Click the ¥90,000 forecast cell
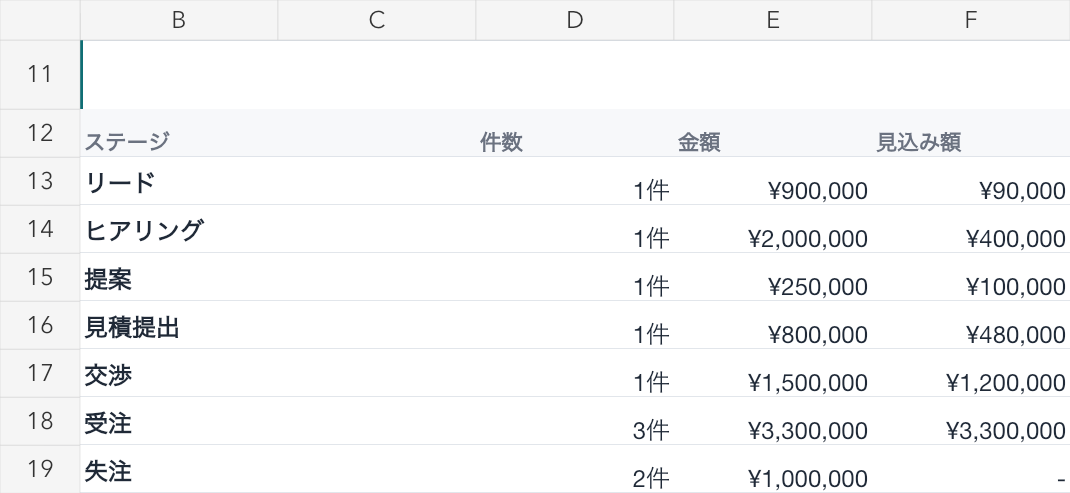 (x=970, y=181)
